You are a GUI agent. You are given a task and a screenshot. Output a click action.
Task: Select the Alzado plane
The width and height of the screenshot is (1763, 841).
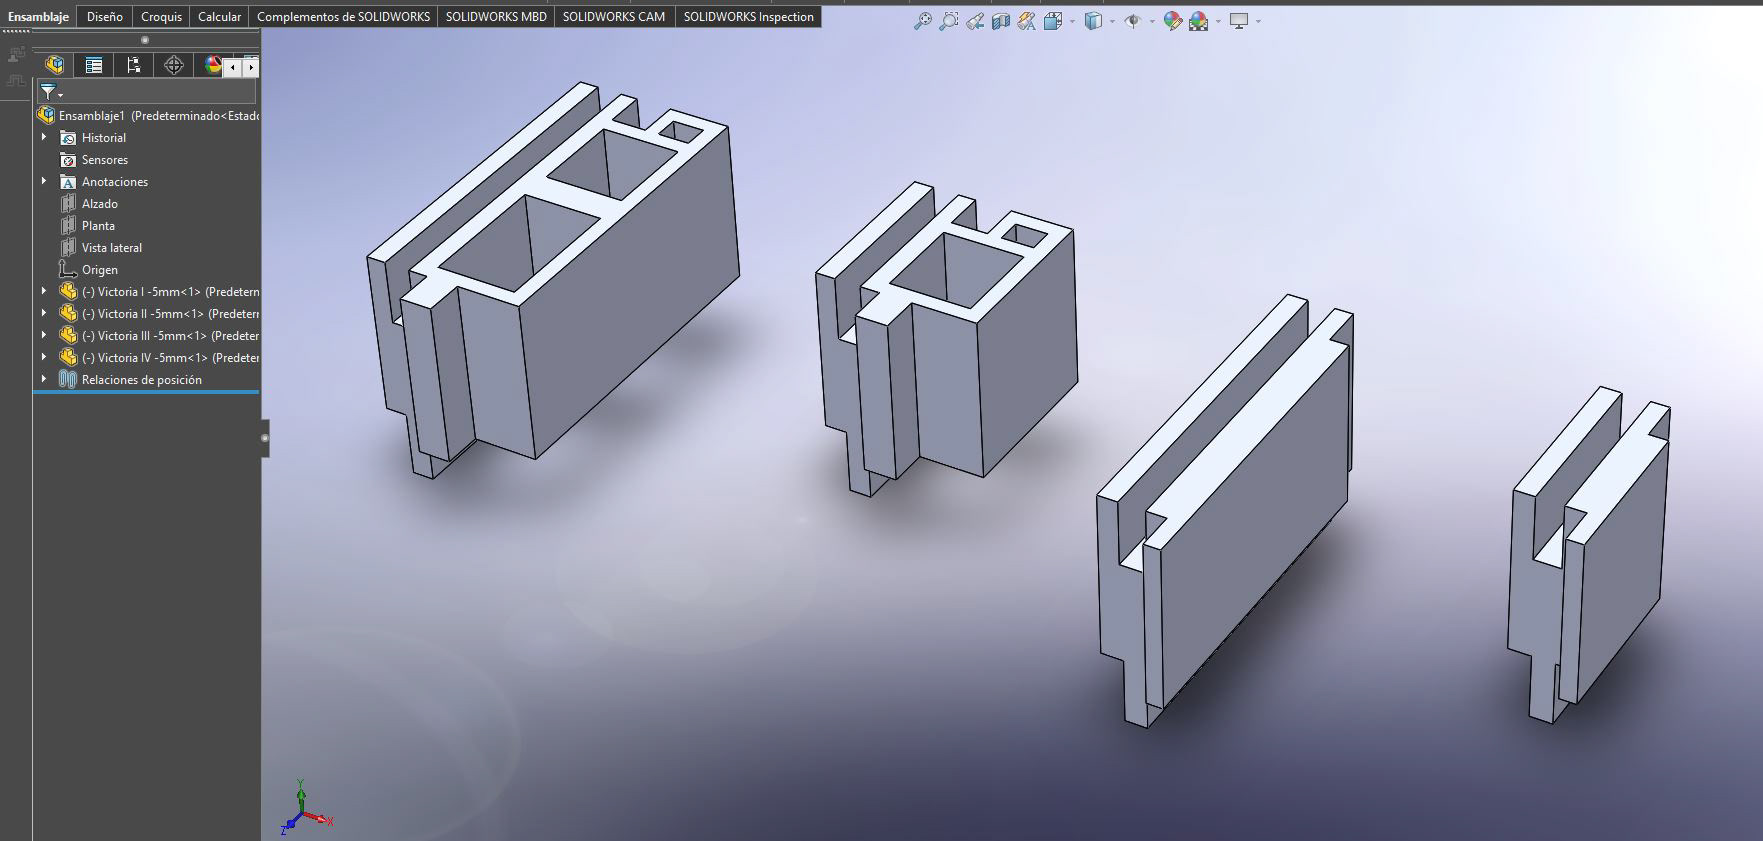[100, 204]
